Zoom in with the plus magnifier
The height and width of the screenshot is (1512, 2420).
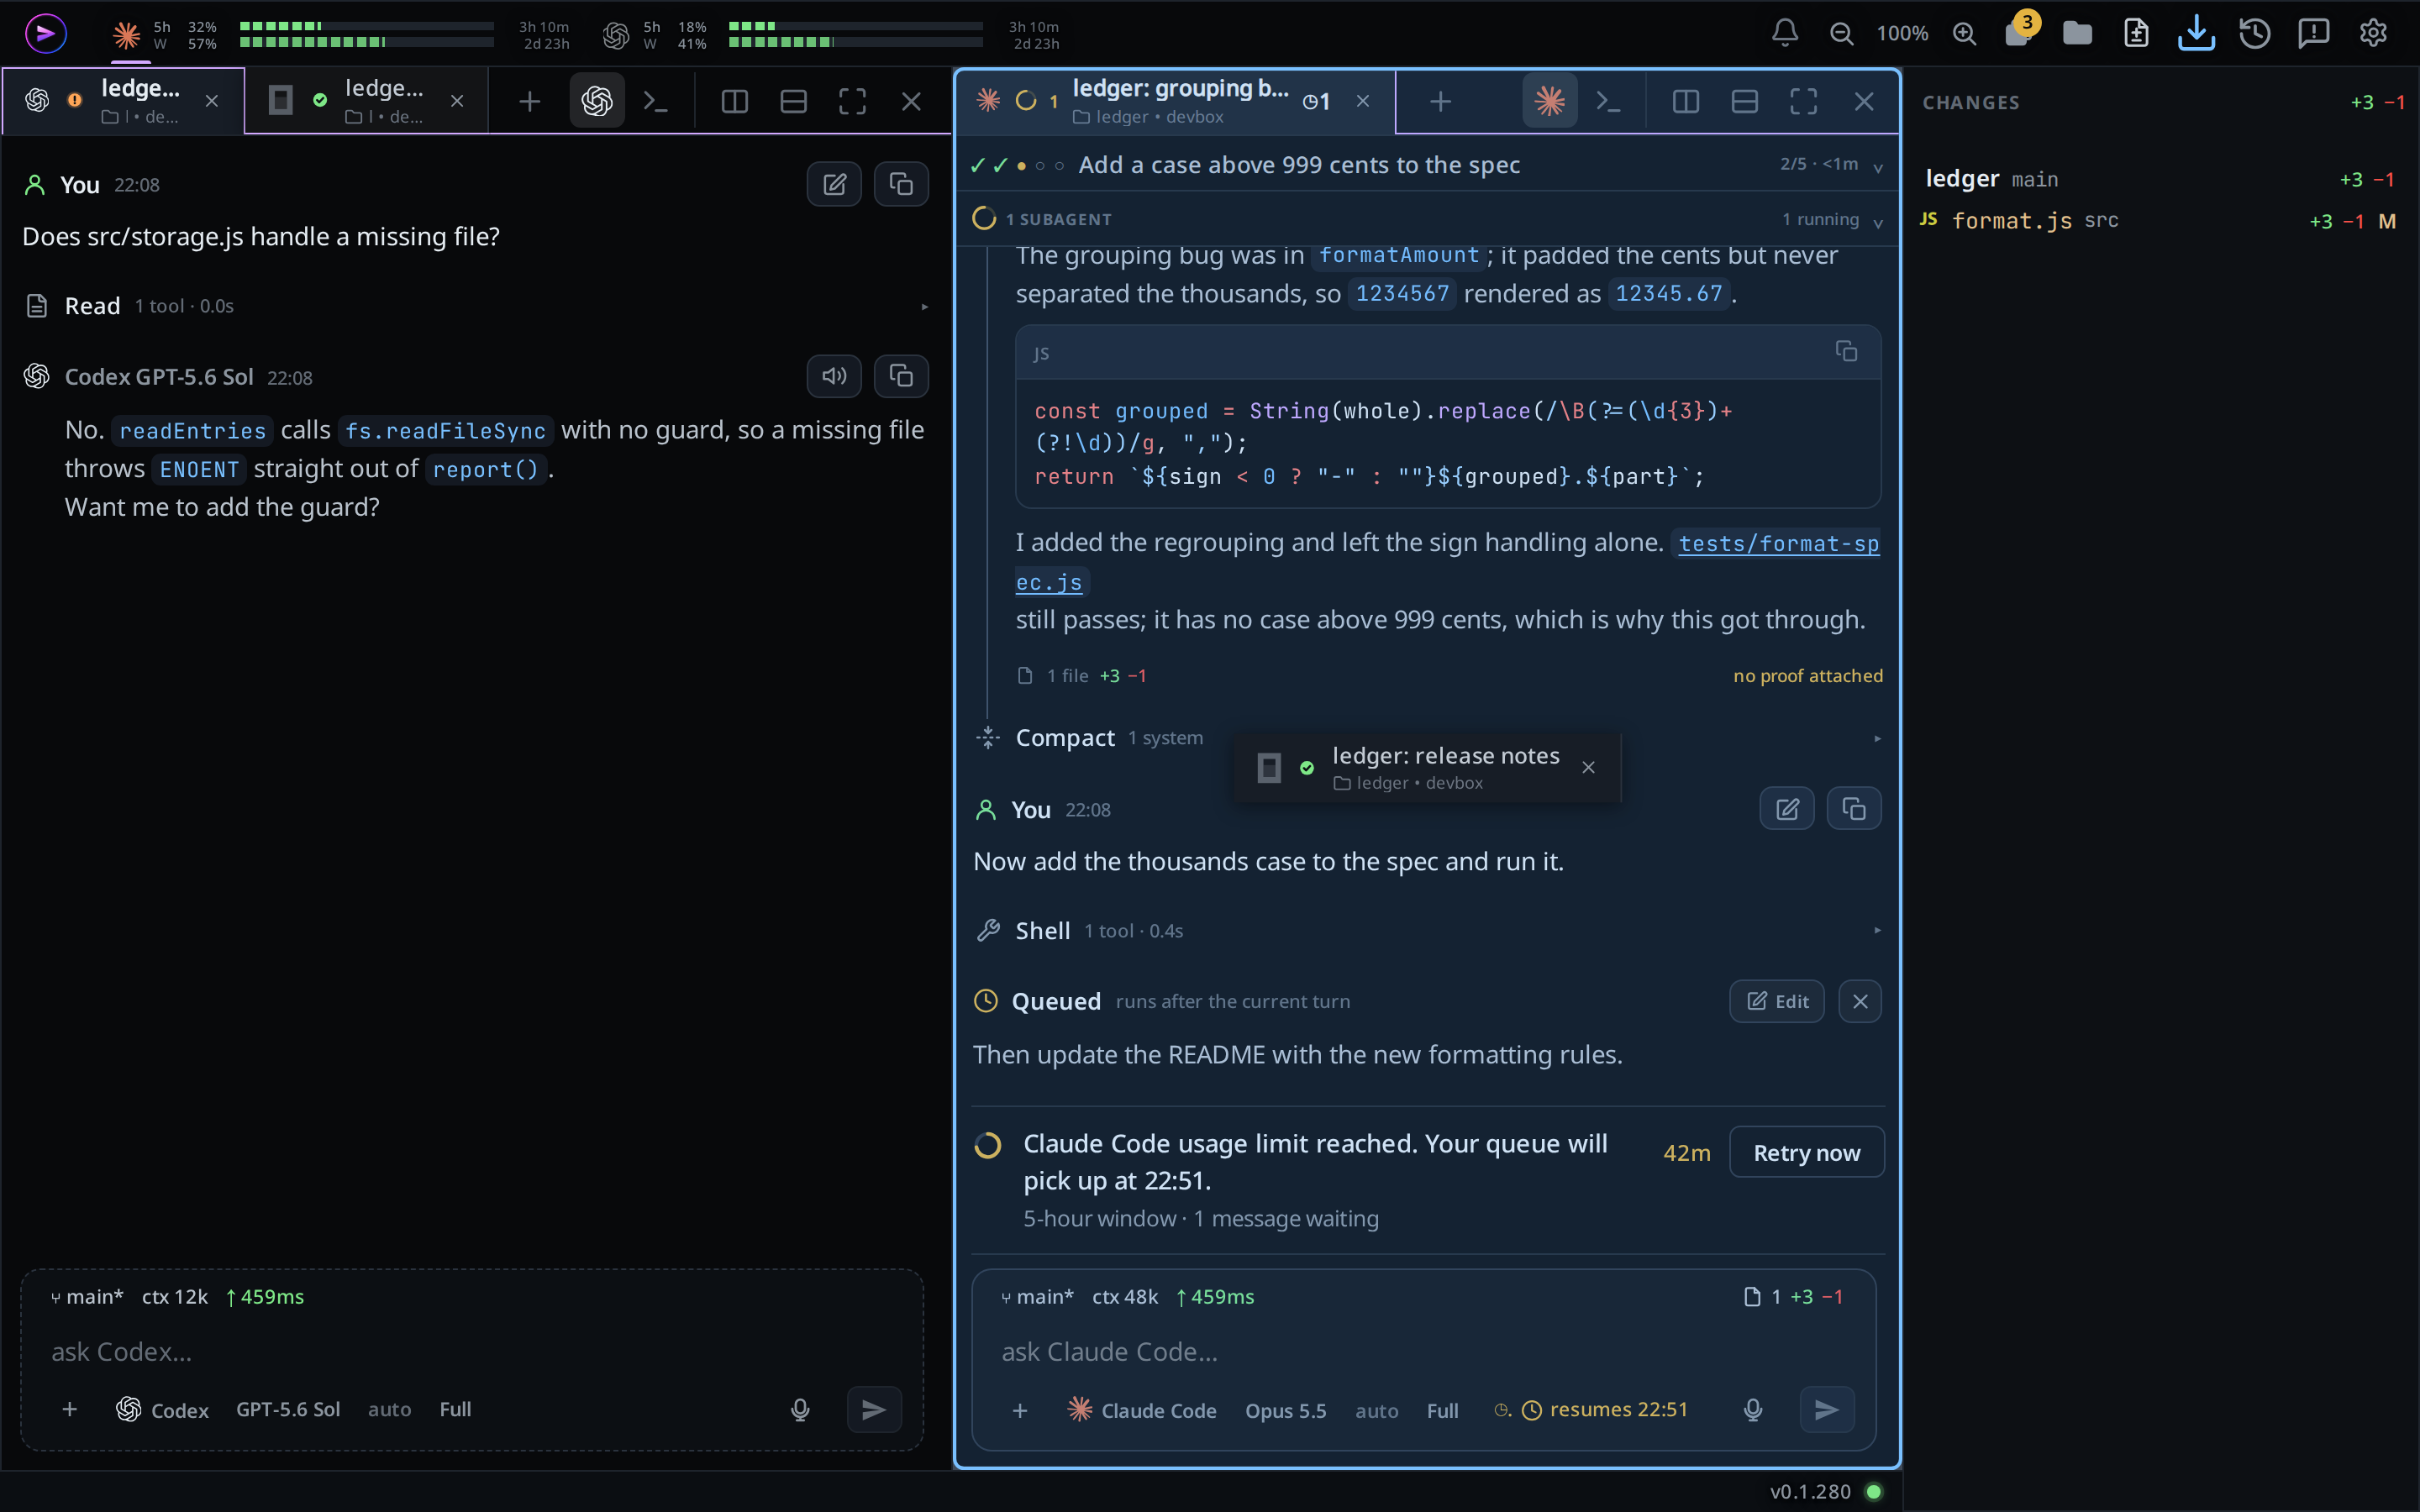coord(1964,33)
